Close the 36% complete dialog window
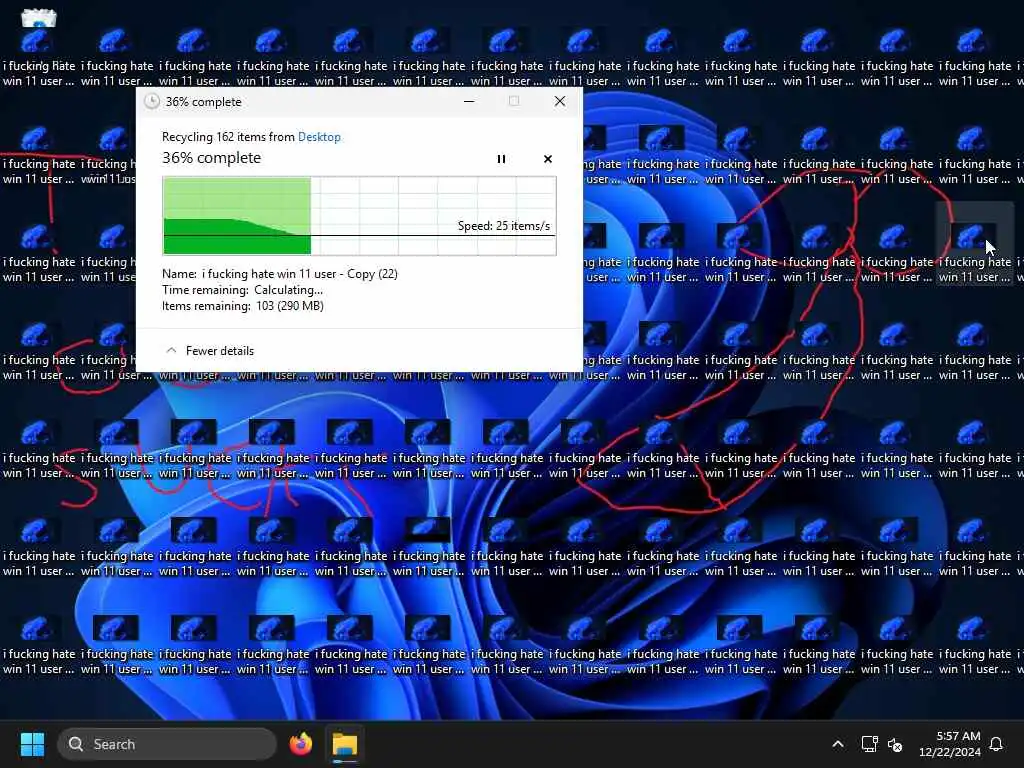Screen dimensions: 1024x768 point(560,101)
